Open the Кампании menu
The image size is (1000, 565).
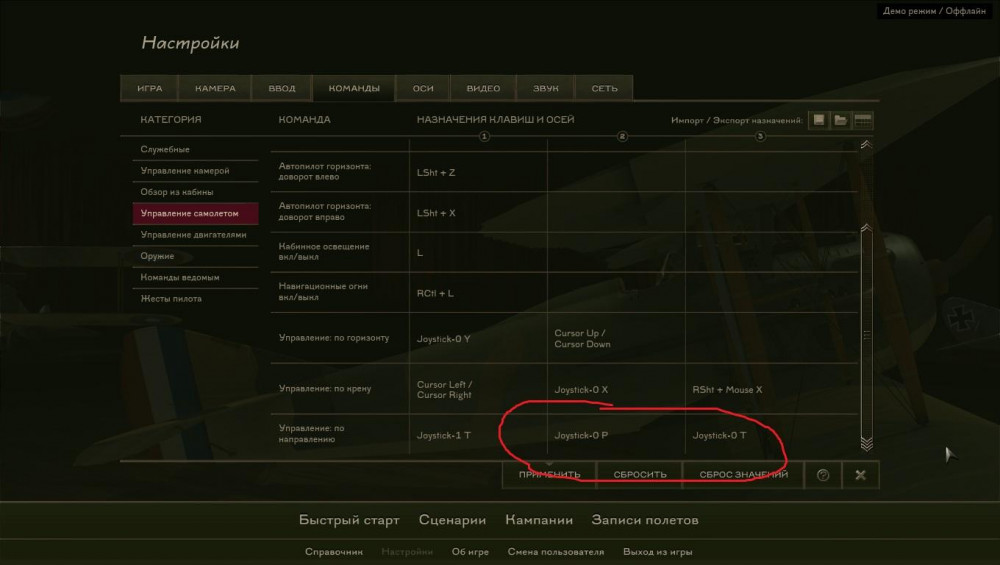[539, 520]
